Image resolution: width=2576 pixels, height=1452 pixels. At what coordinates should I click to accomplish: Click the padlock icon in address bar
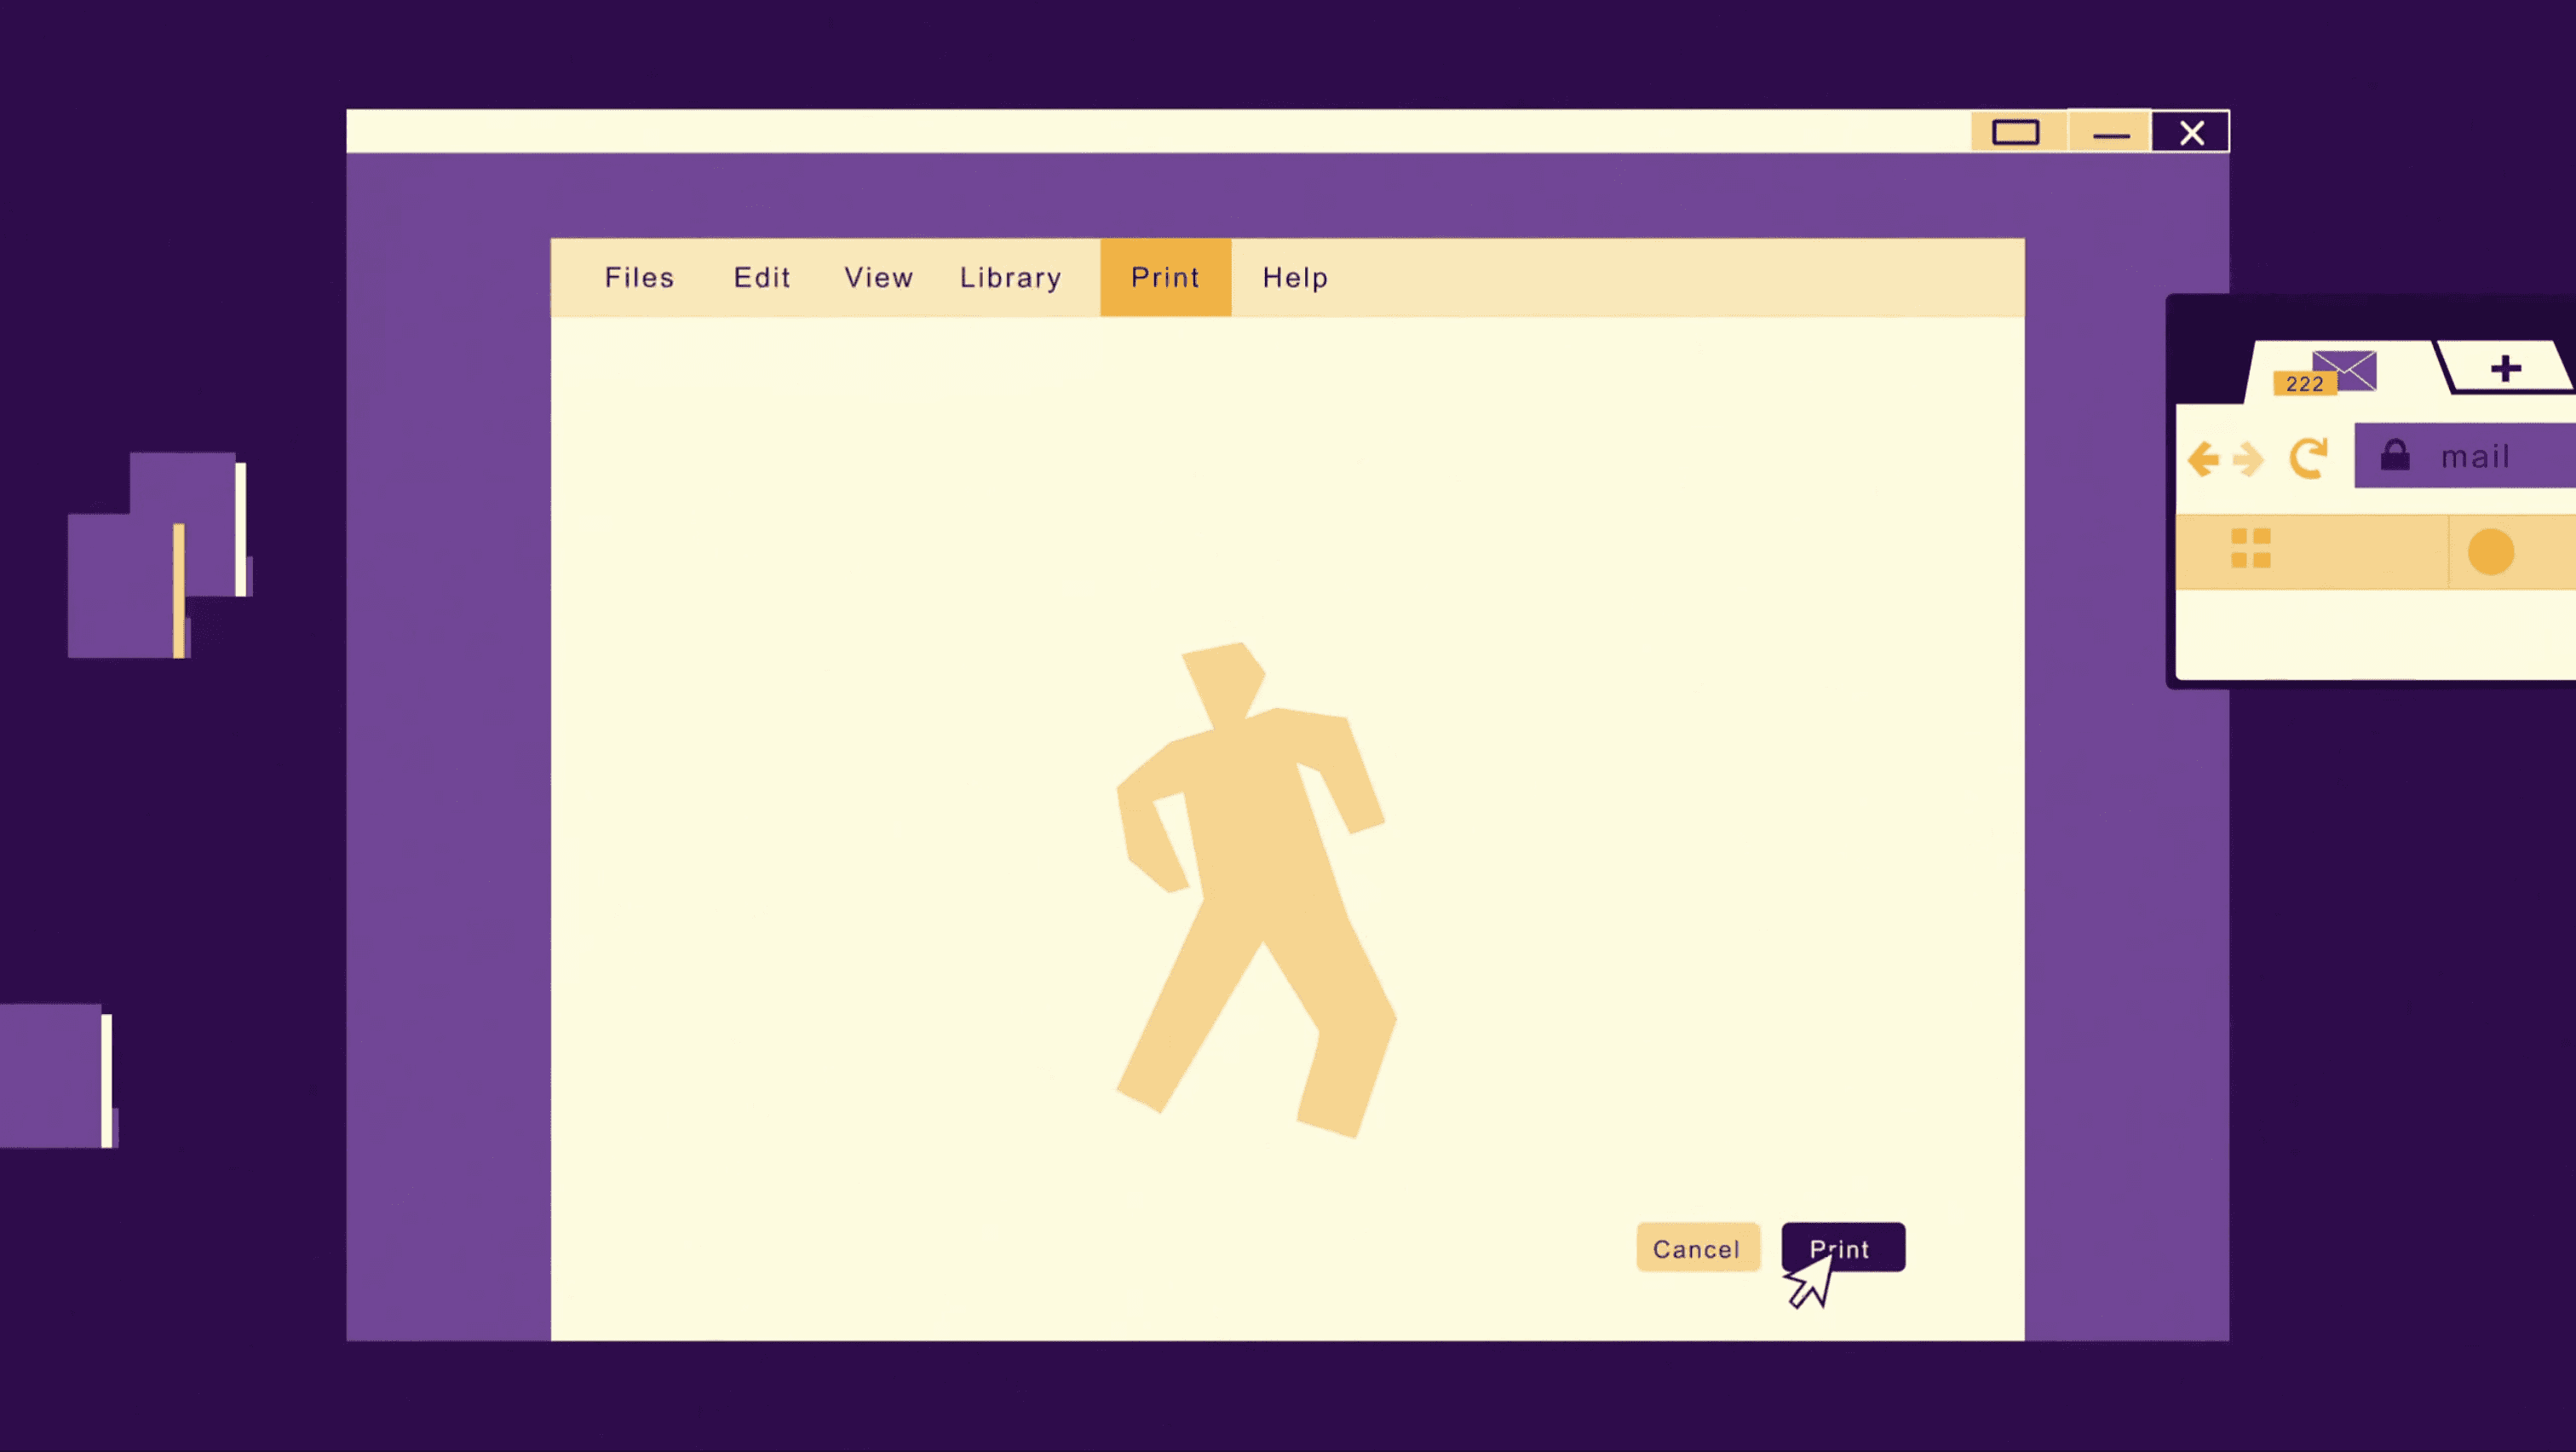2395,455
